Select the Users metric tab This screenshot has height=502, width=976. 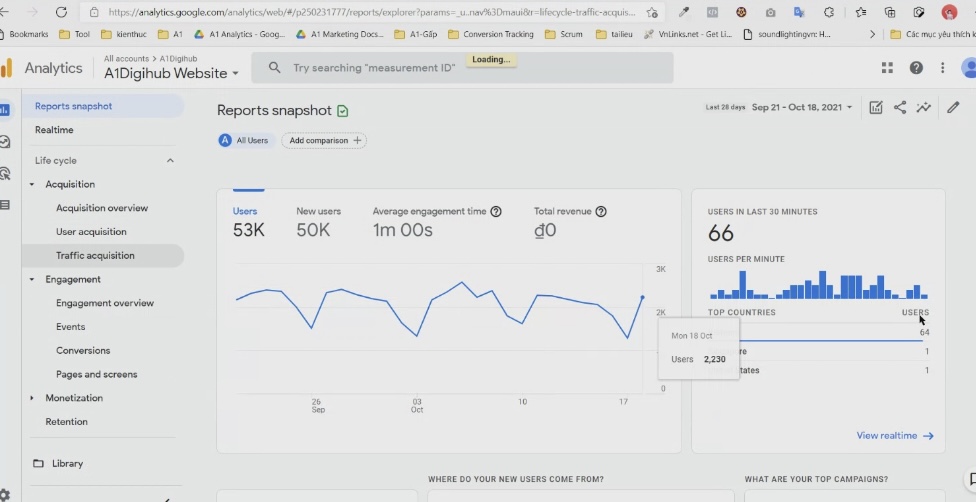(248, 222)
